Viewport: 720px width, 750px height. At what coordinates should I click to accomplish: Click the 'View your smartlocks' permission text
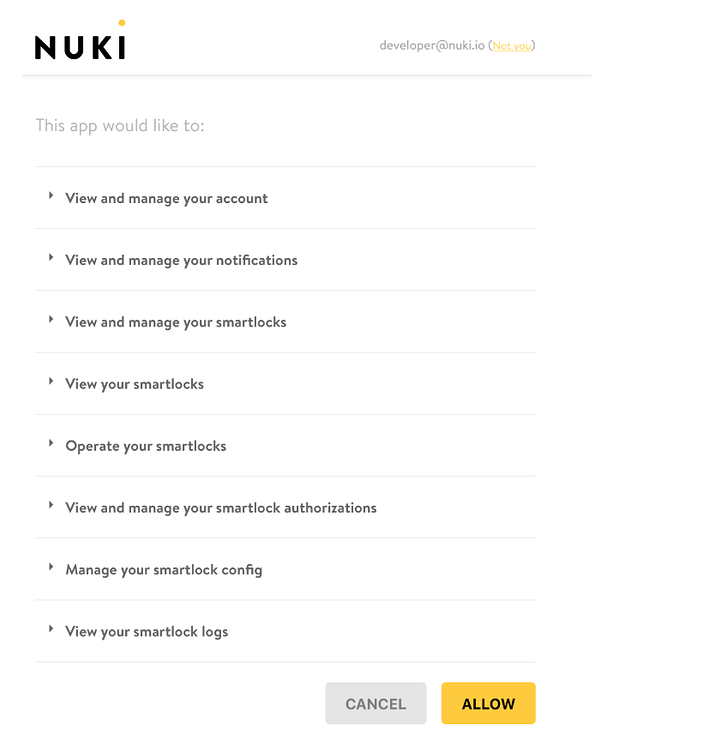(134, 384)
